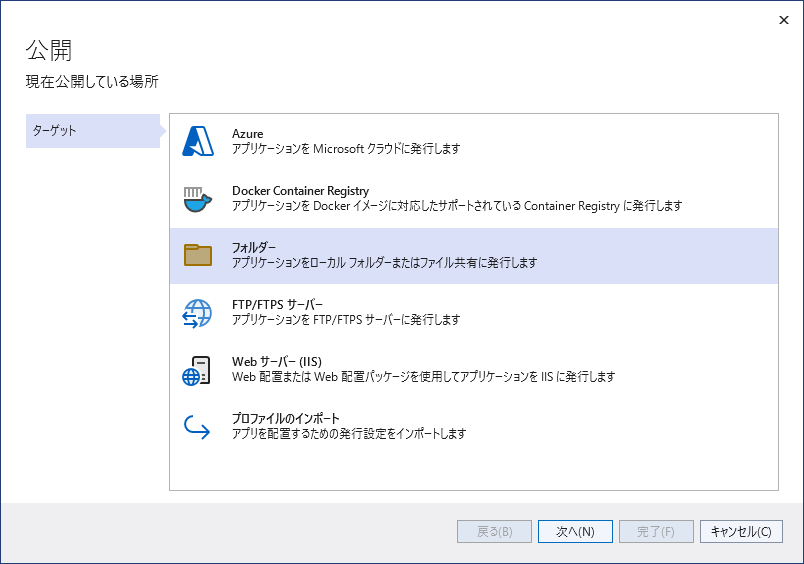Select the プロファイルのインポート title
Viewport: 804px width, 564px height.
pos(286,419)
